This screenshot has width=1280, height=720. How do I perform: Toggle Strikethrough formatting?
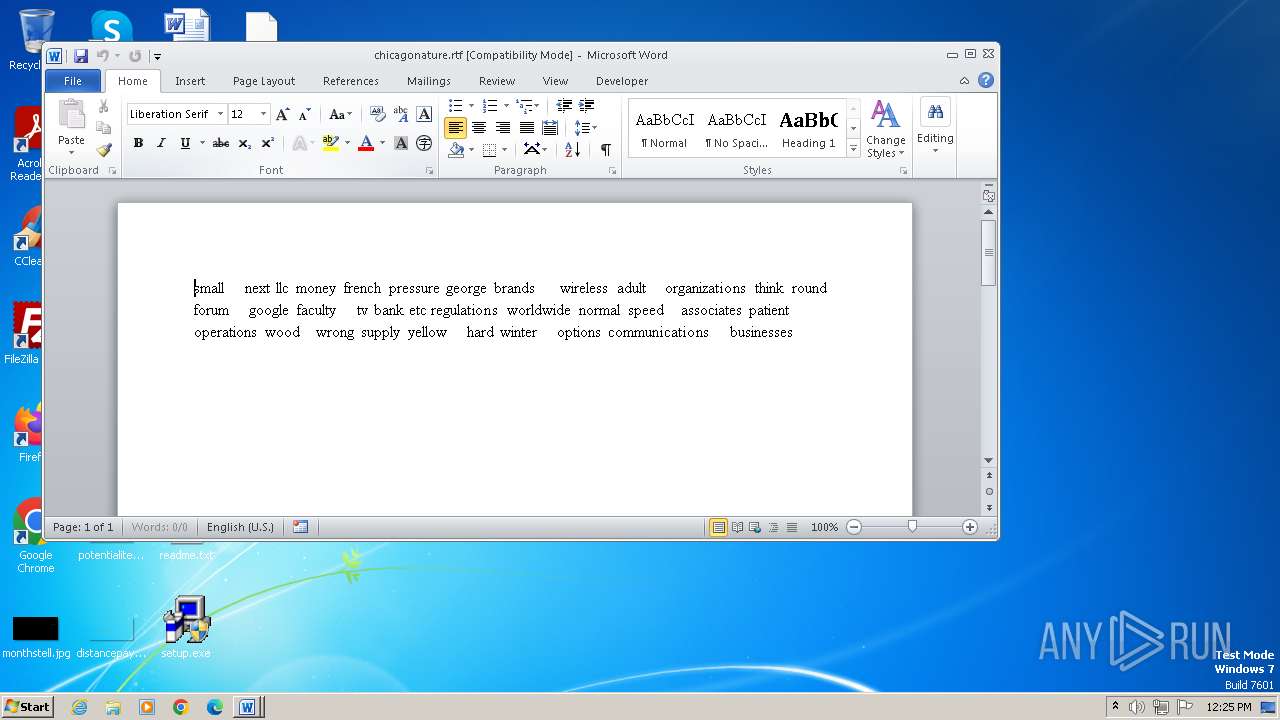click(221, 143)
